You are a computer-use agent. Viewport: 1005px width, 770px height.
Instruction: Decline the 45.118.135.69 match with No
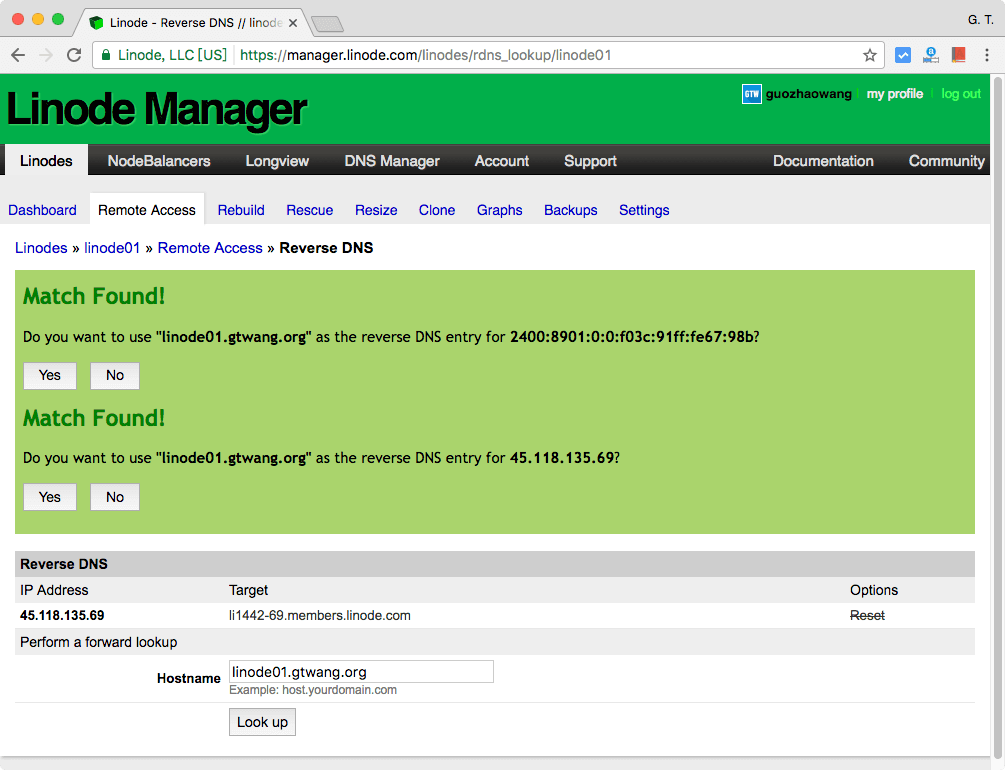(114, 497)
